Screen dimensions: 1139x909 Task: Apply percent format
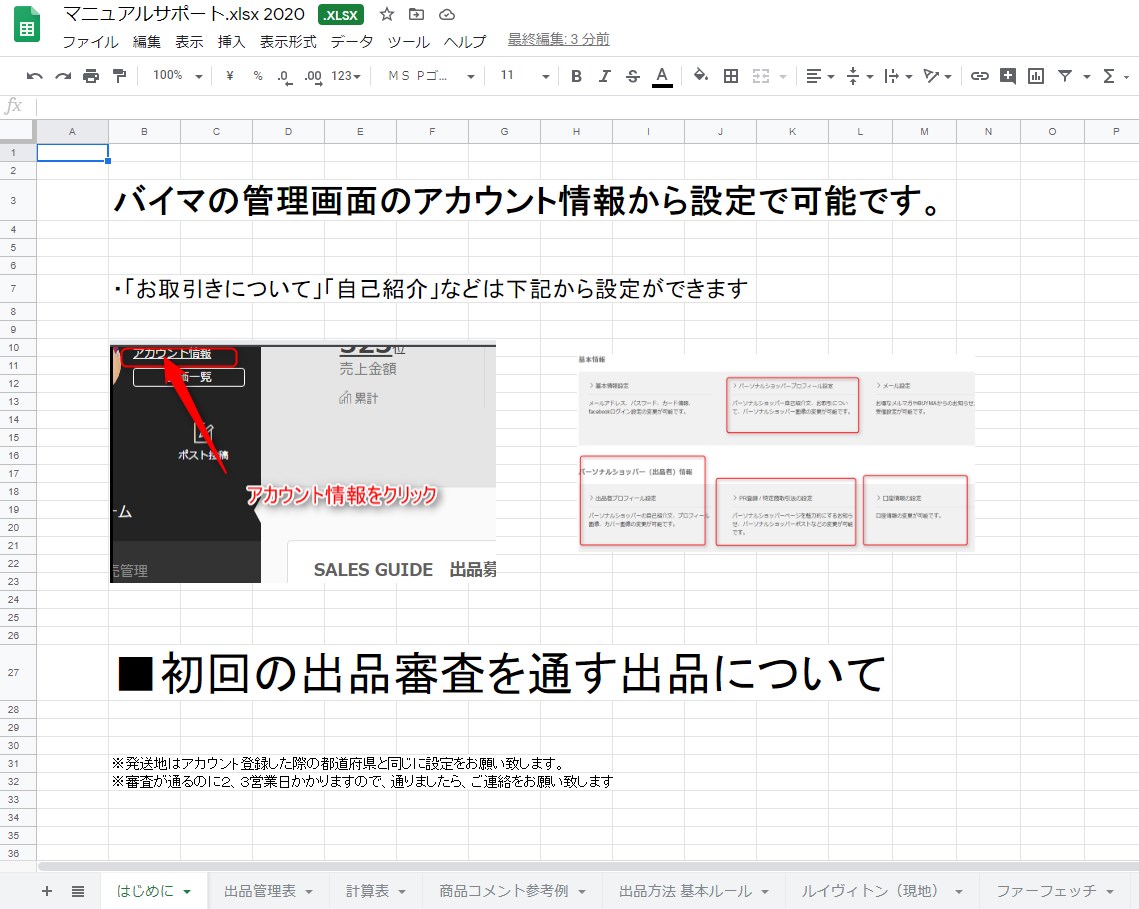(x=258, y=76)
